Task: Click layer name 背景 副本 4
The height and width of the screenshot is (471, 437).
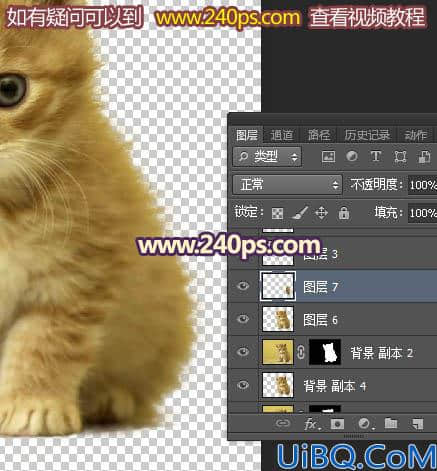Action: click(335, 386)
